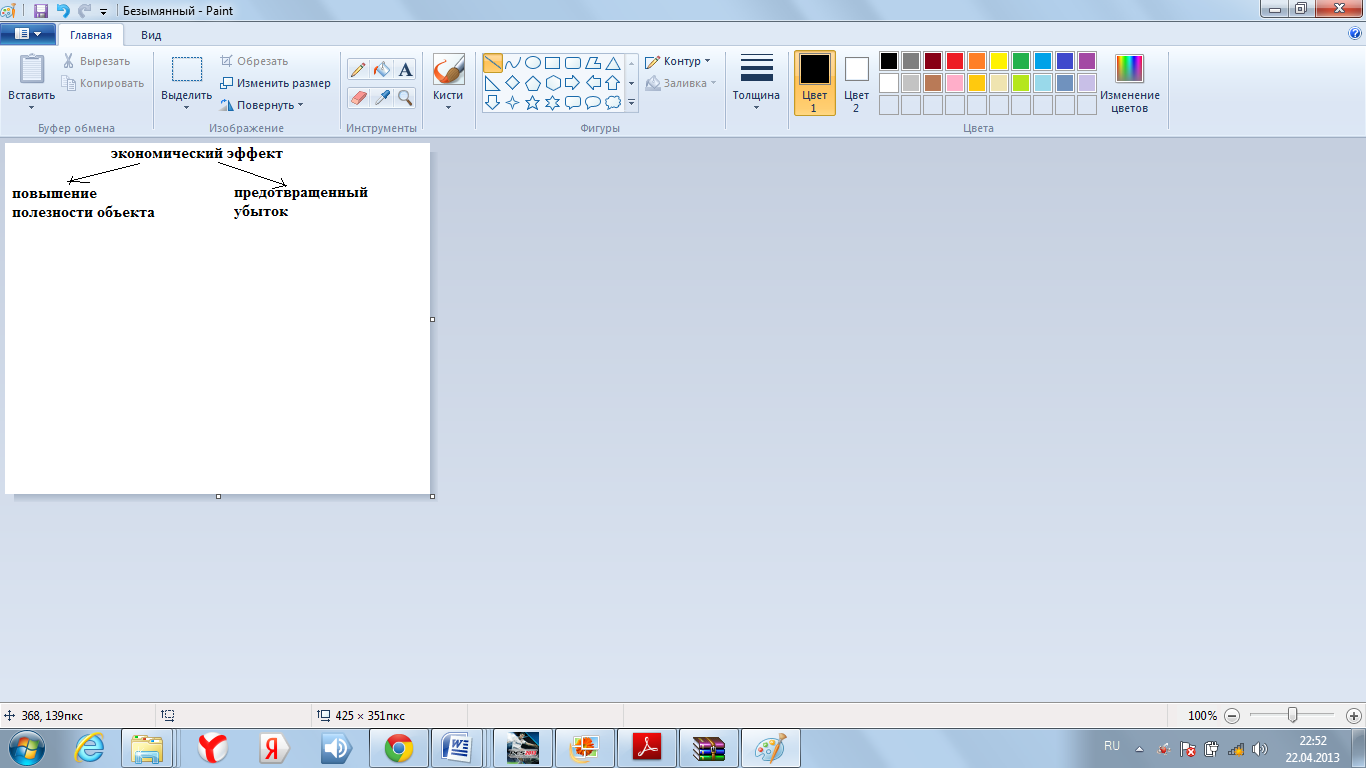Image resolution: width=1366 pixels, height=768 pixels.
Task: Expand the shapes gallery more arrow
Action: coord(631,103)
